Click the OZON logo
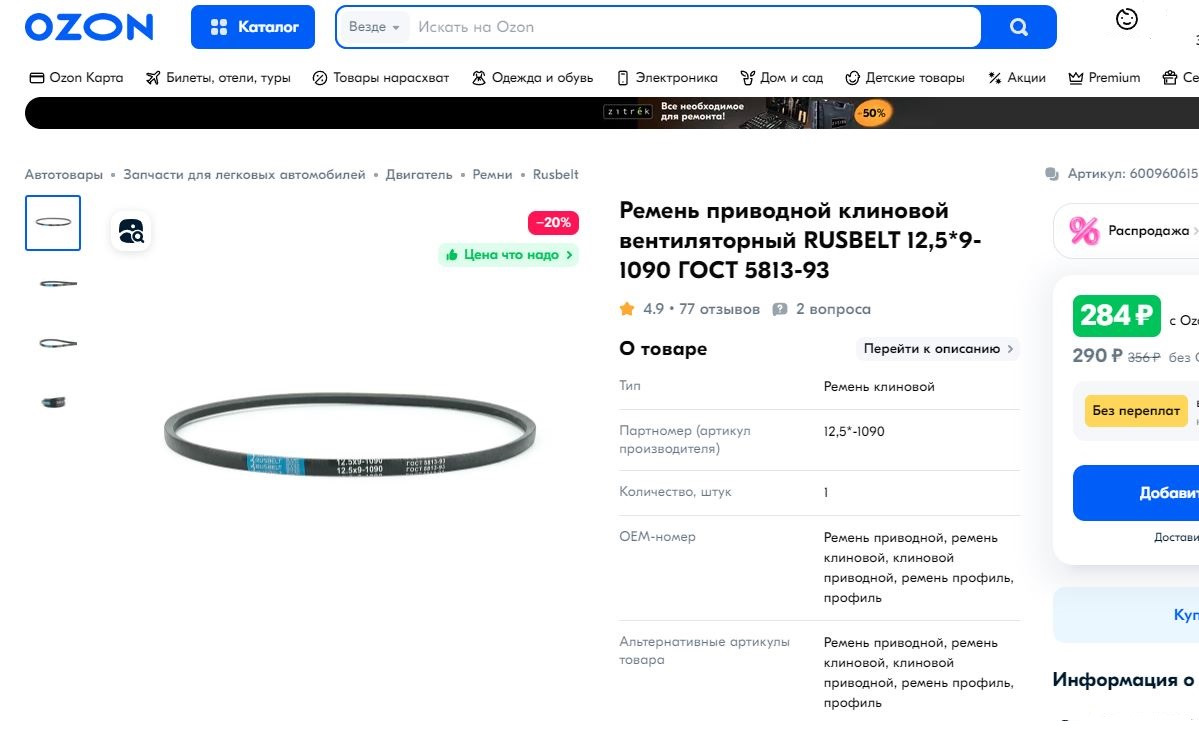 [x=89, y=27]
